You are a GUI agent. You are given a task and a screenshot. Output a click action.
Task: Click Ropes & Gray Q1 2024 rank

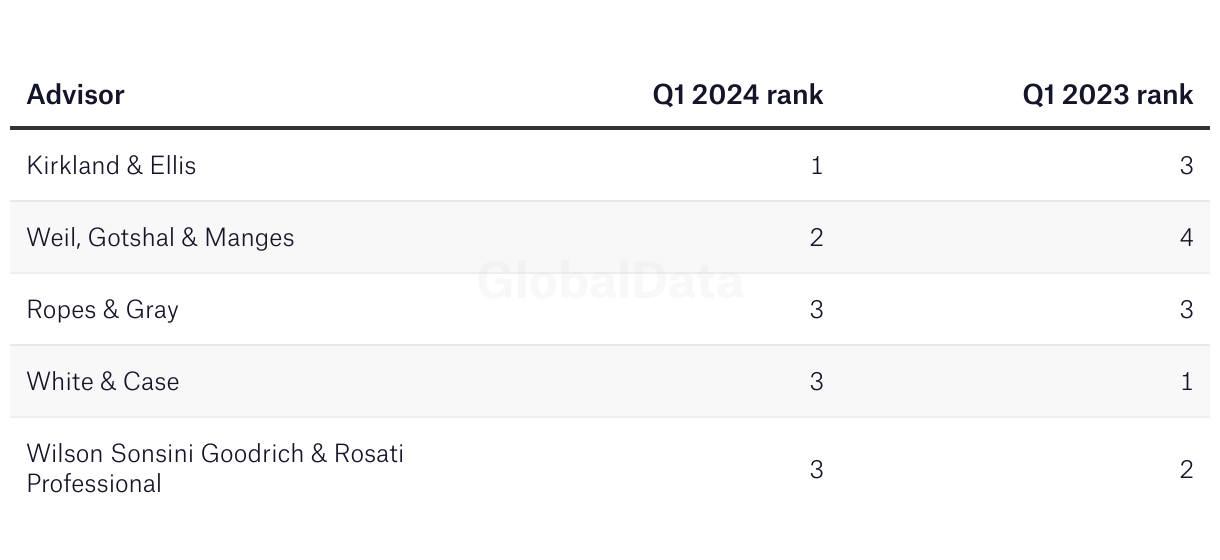[x=817, y=310]
